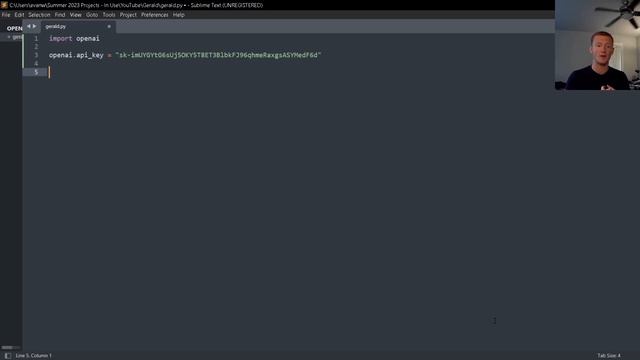
Task: Open Tab Size: 4 indentation selector
Action: coord(609,356)
